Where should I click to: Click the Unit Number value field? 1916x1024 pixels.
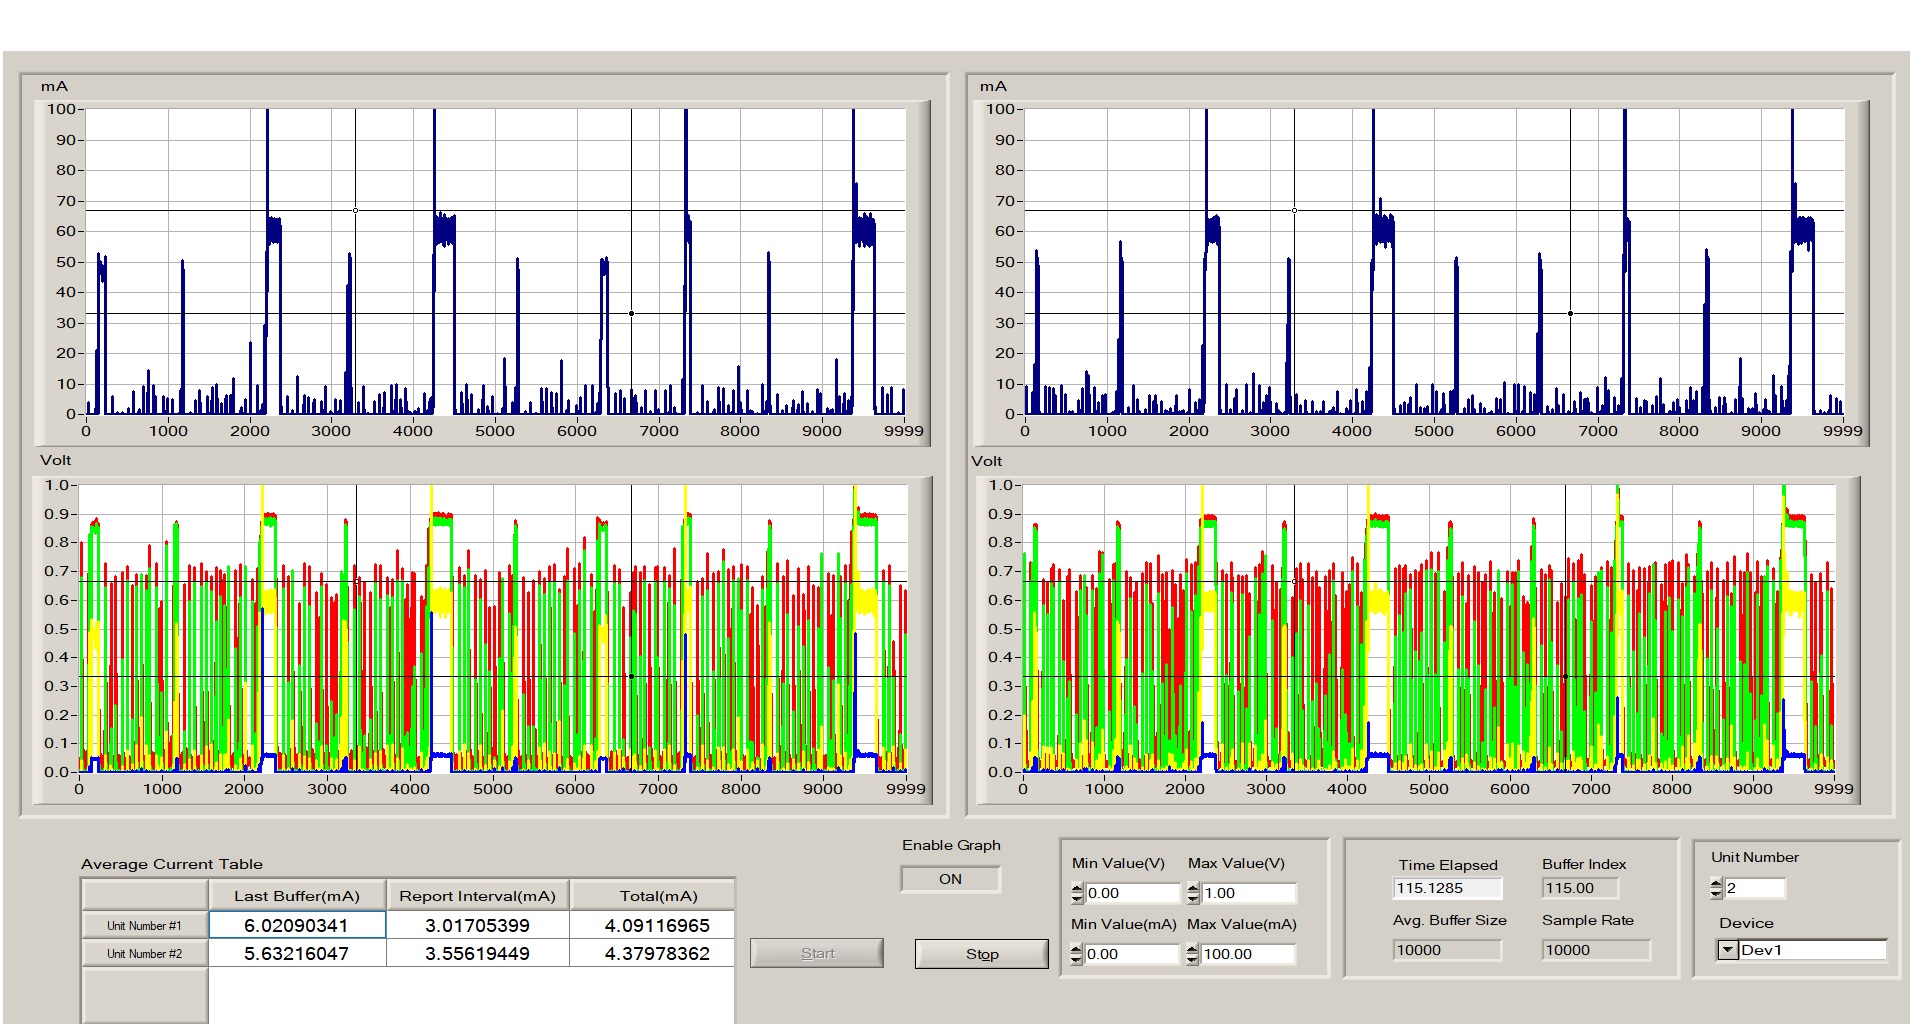tap(1755, 888)
